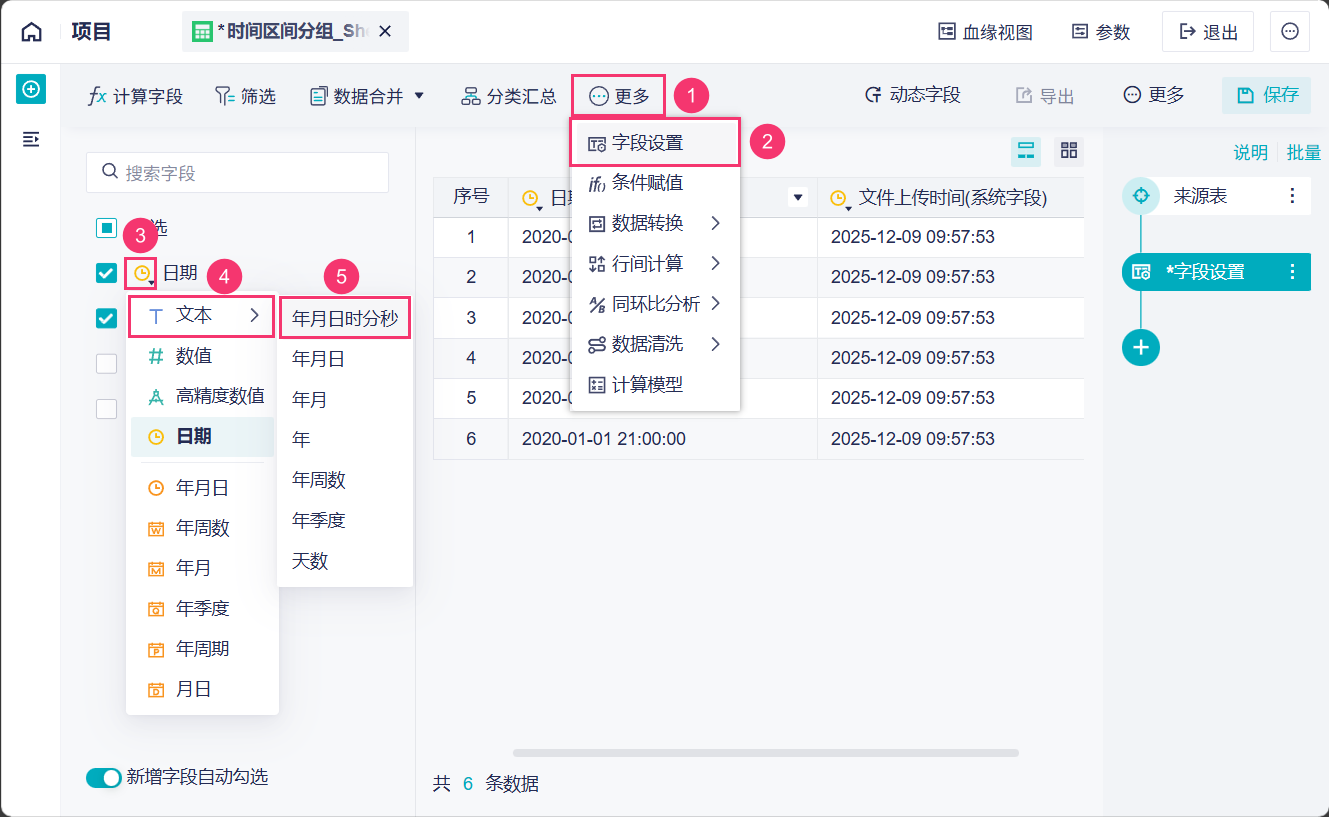Switch to the list layout view icon

[1026, 151]
